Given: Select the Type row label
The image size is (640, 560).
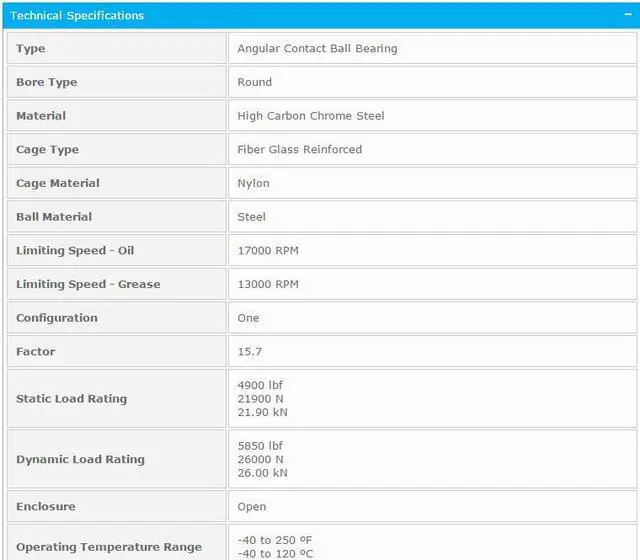Looking at the screenshot, I should [31, 49].
